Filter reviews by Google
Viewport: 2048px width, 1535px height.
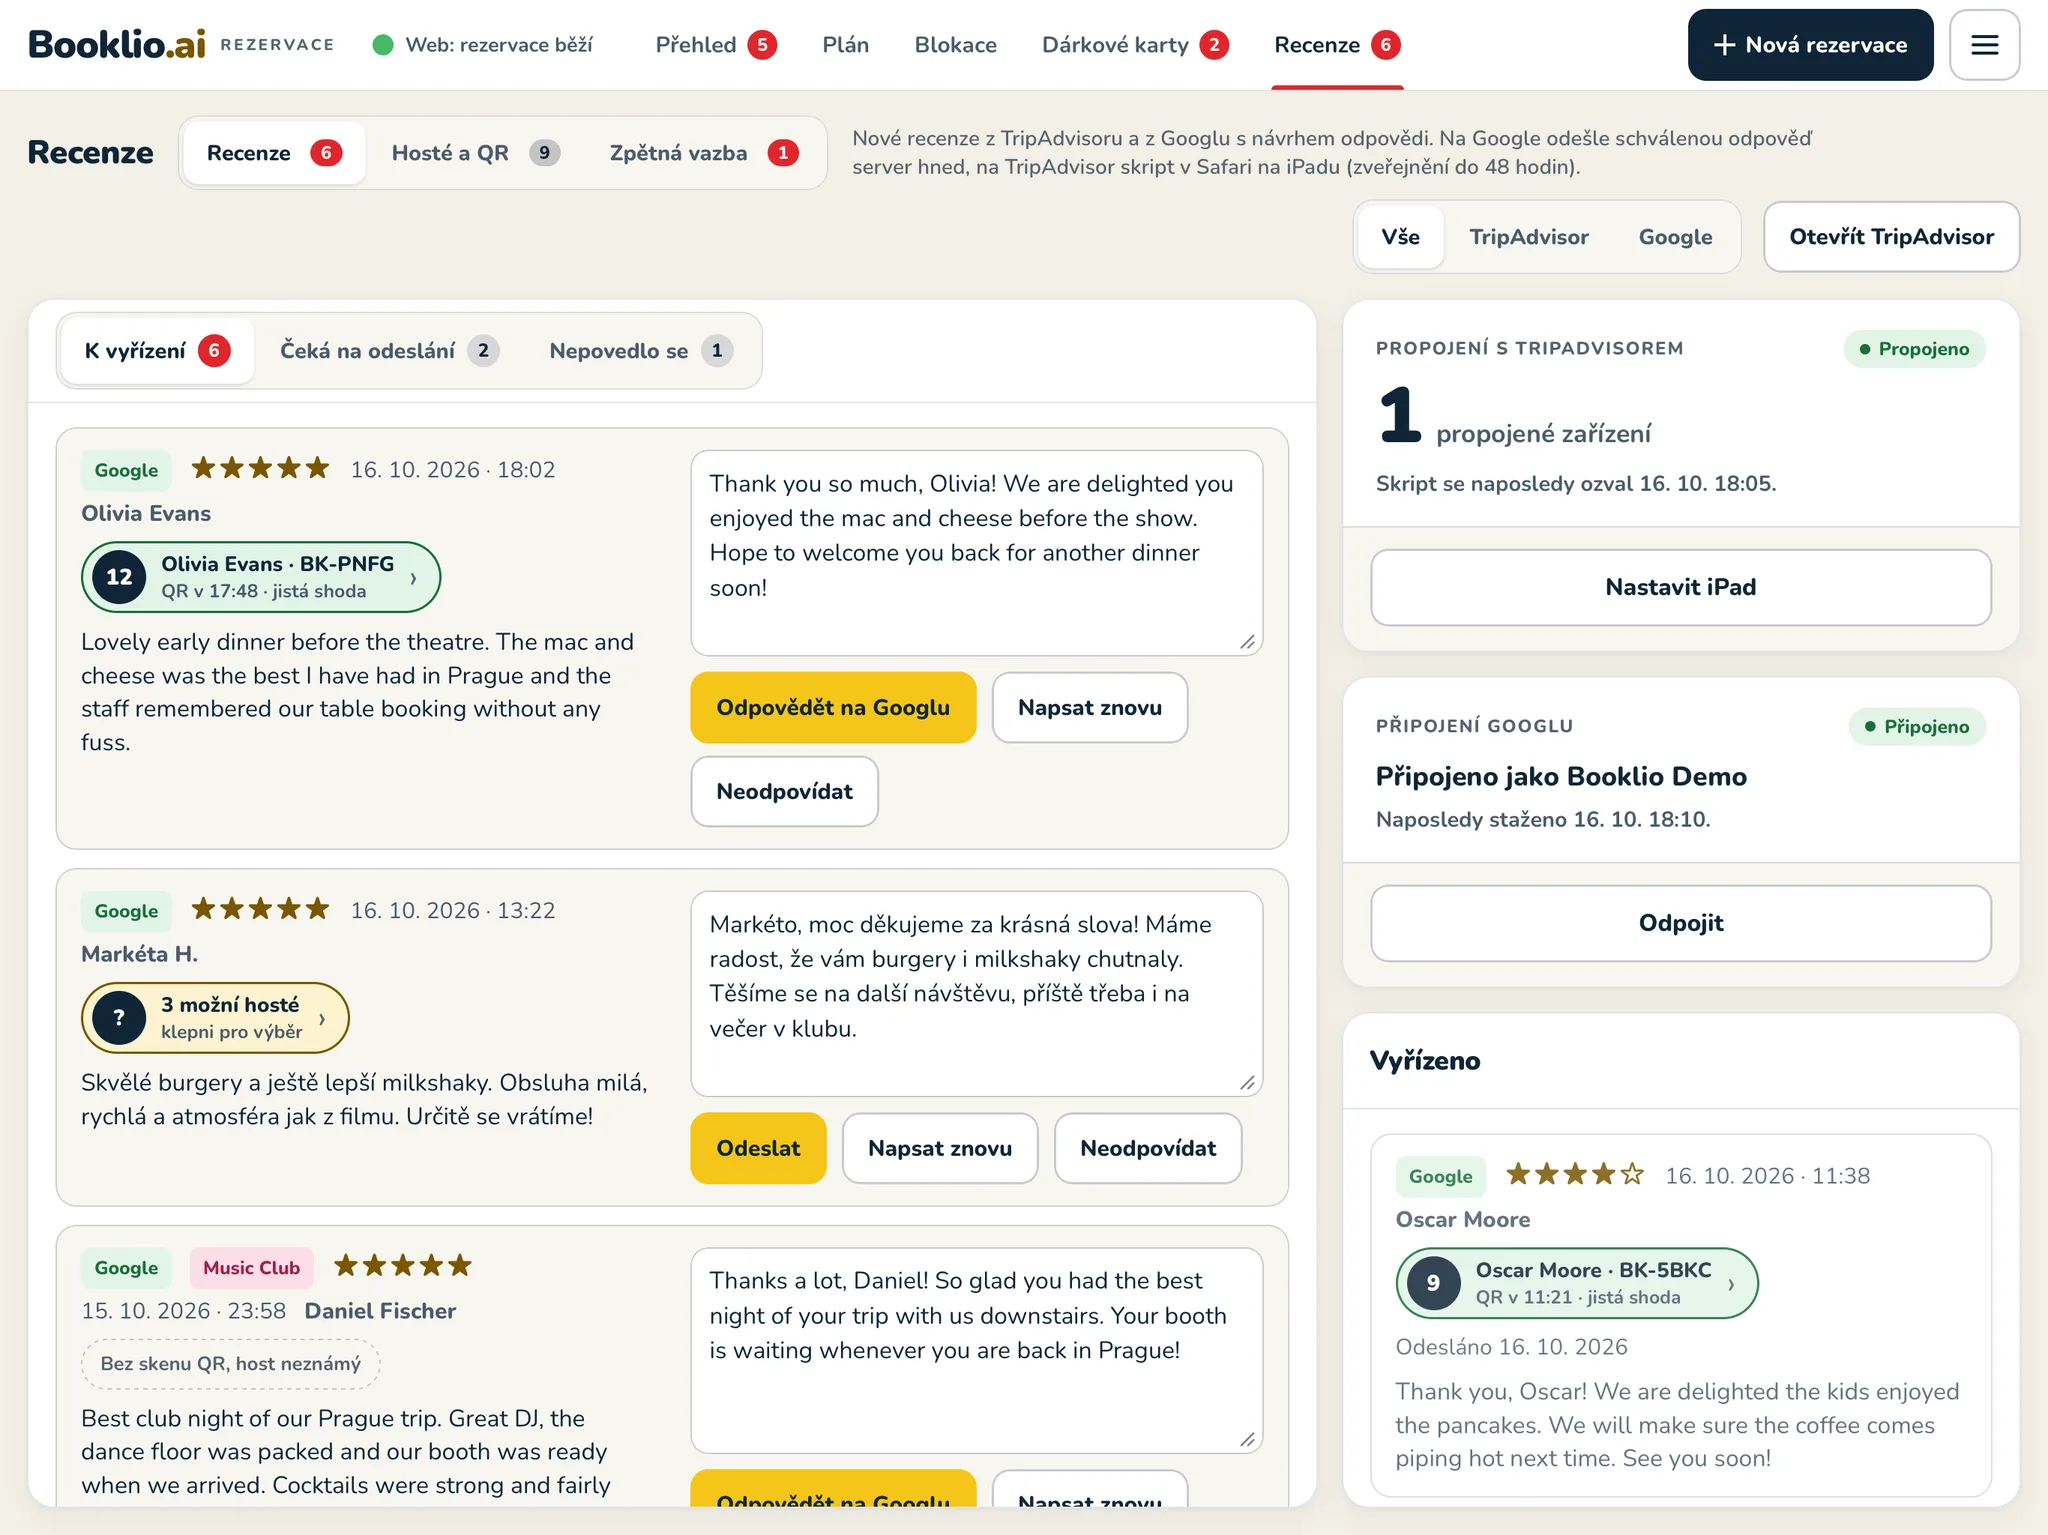[1675, 237]
